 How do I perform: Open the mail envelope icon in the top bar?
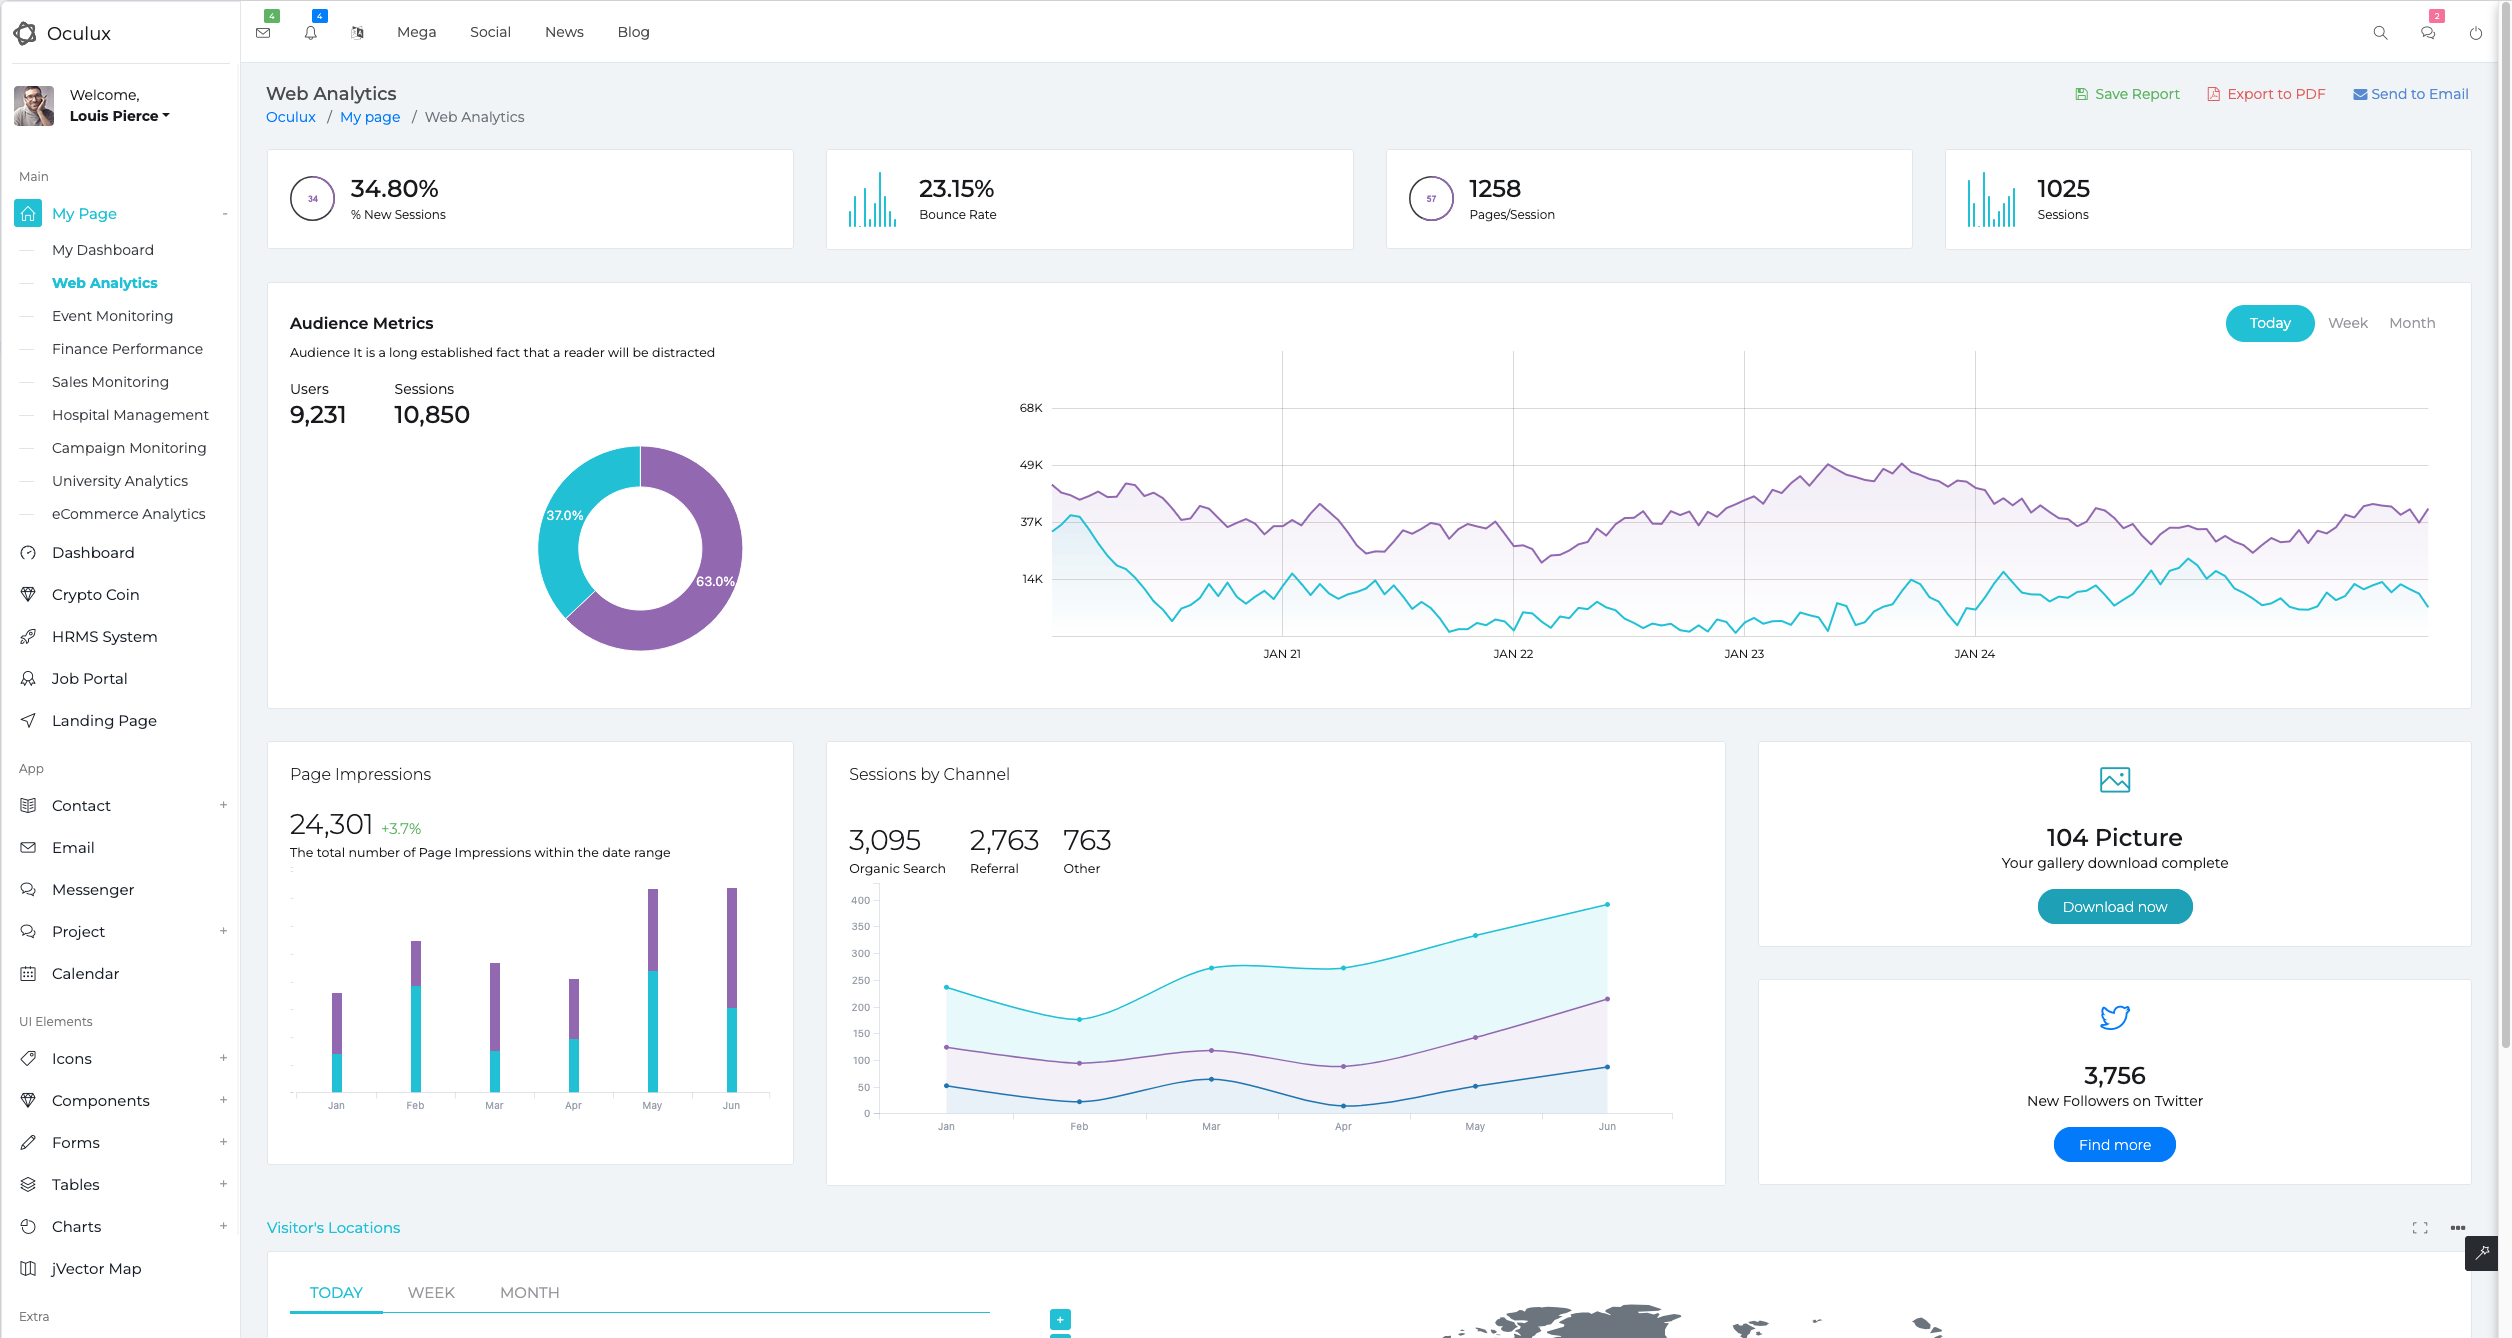click(x=263, y=33)
